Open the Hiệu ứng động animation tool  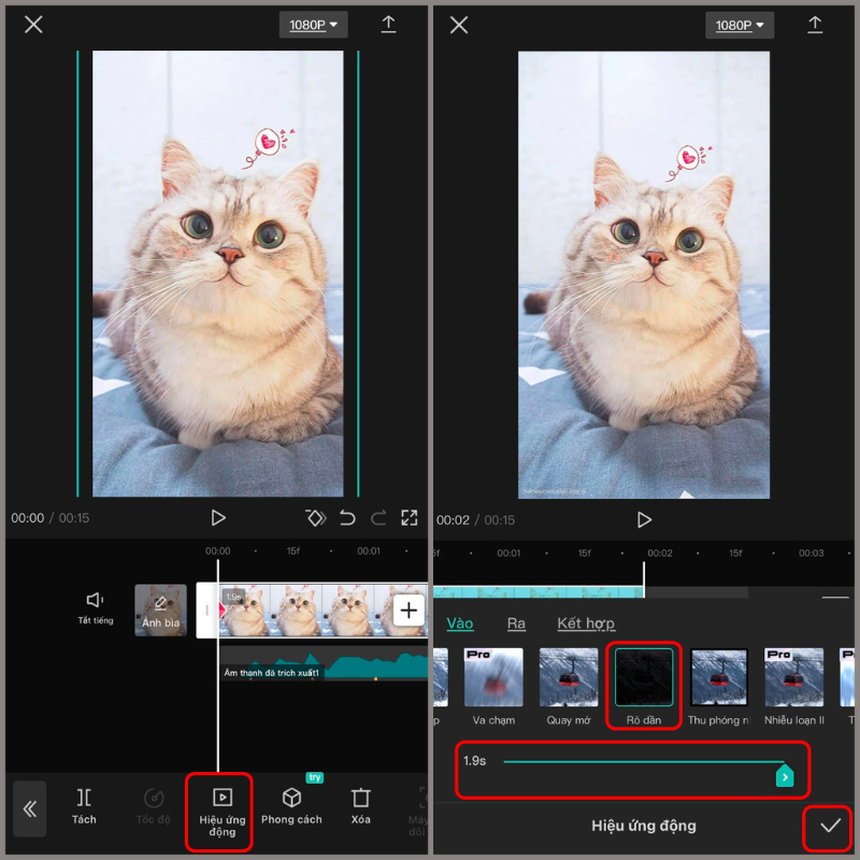click(x=222, y=797)
